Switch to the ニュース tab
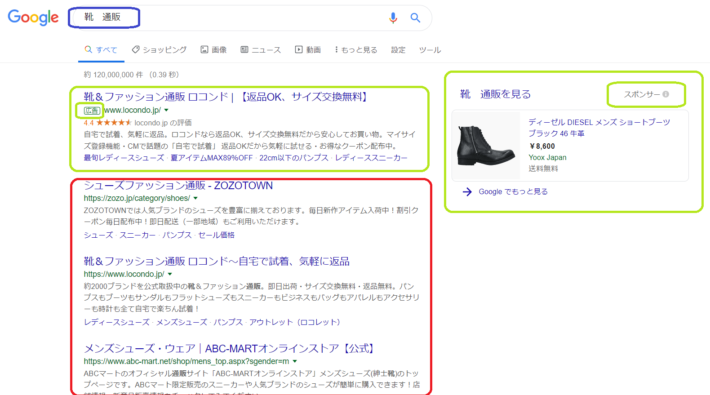Viewport: 710px width, 395px height. [x=261, y=50]
